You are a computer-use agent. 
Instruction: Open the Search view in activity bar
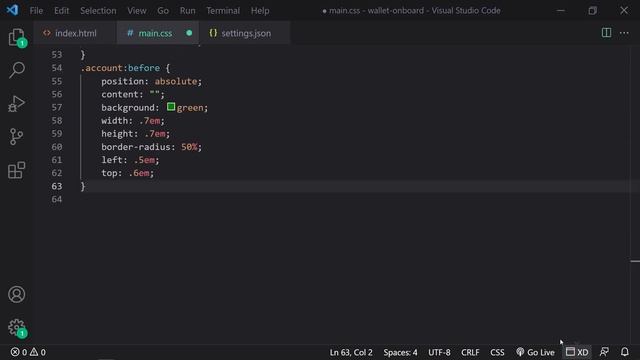(17, 70)
